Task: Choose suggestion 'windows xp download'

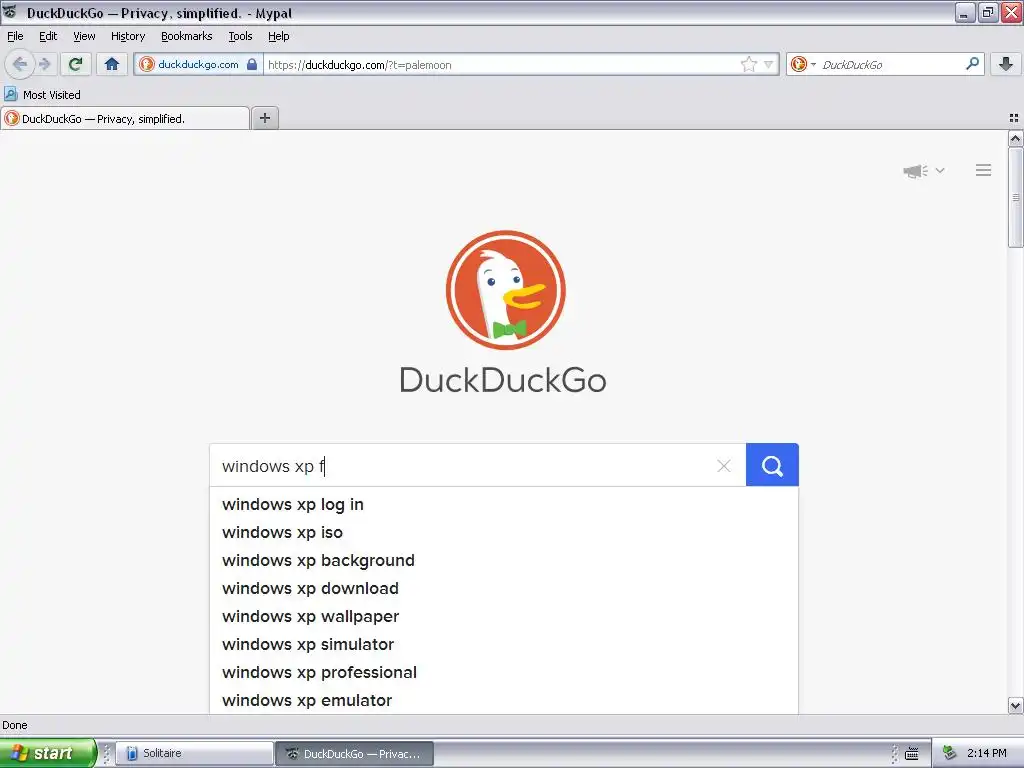Action: (504, 589)
